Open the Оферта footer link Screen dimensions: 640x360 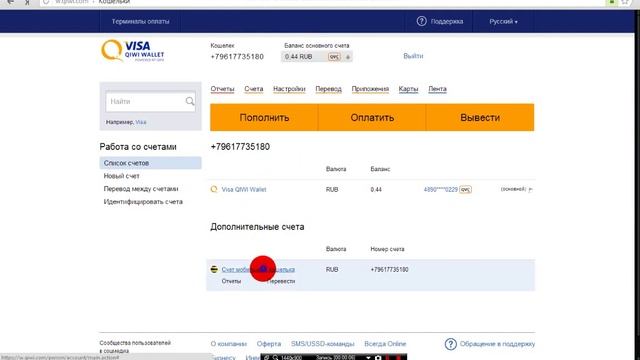click(x=269, y=344)
